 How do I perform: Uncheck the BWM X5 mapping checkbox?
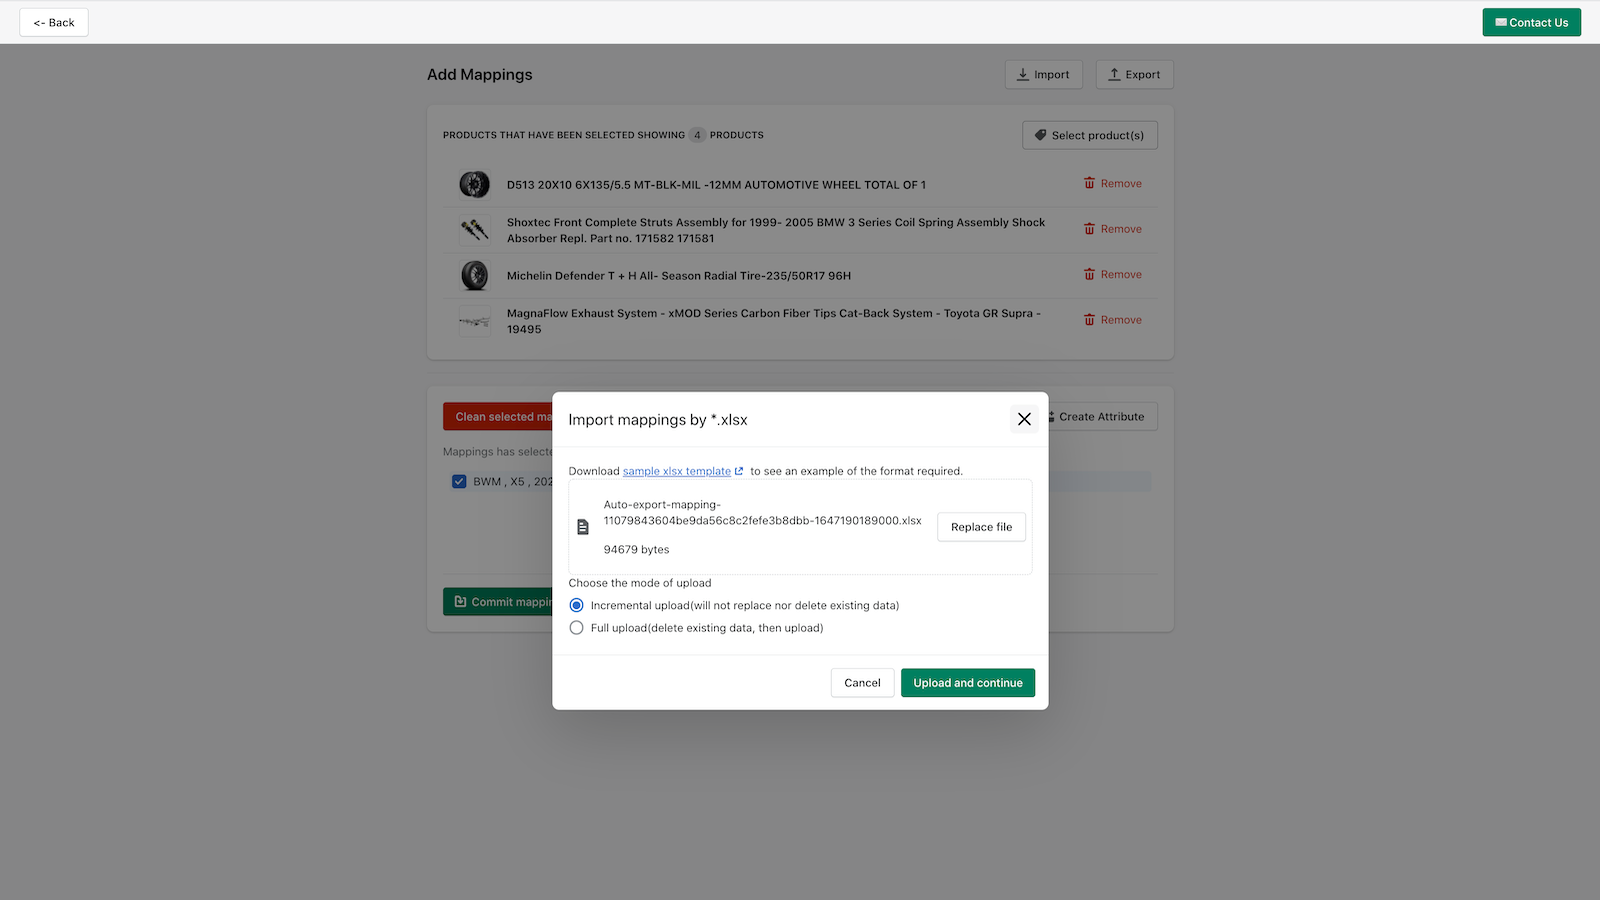(x=459, y=481)
